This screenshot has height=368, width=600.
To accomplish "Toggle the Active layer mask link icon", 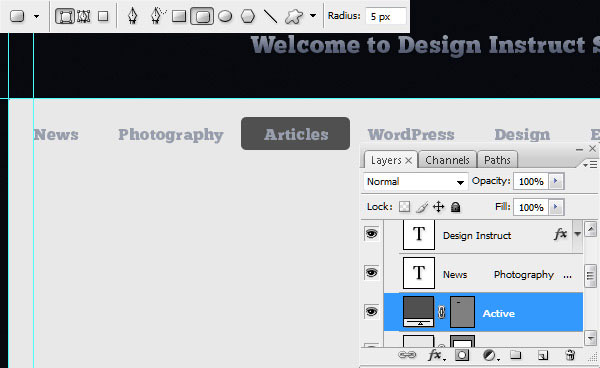I will (442, 312).
